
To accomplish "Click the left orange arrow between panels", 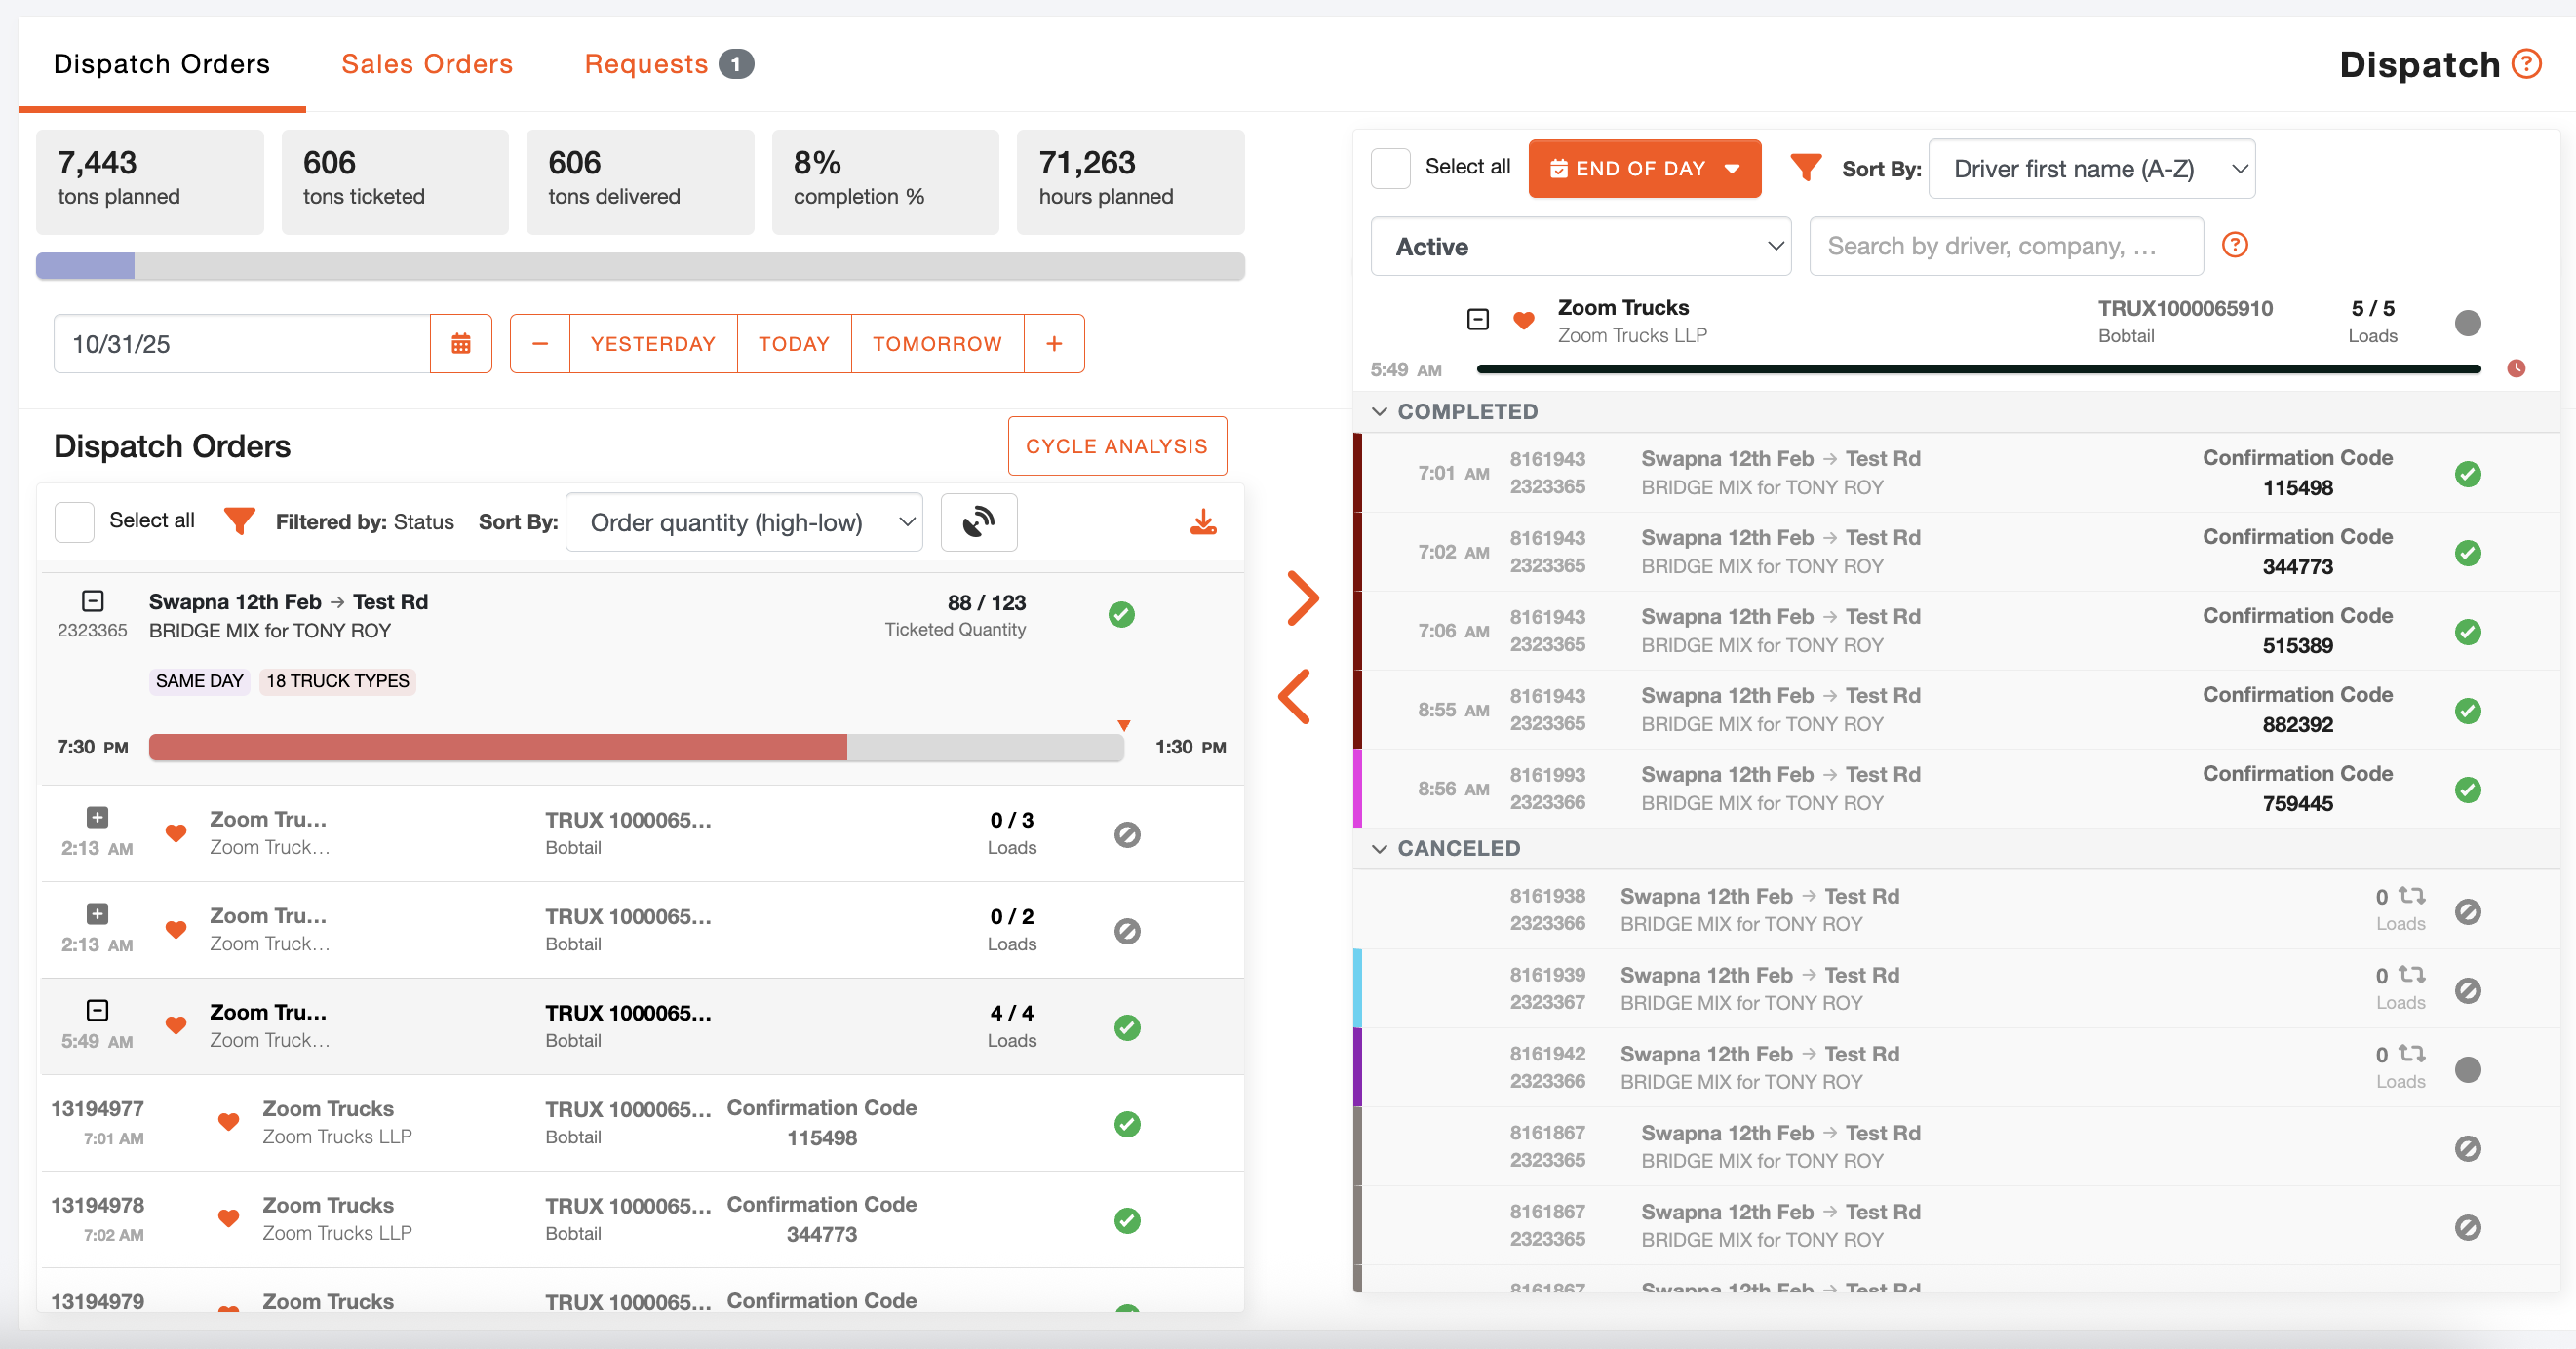I will [x=1295, y=696].
